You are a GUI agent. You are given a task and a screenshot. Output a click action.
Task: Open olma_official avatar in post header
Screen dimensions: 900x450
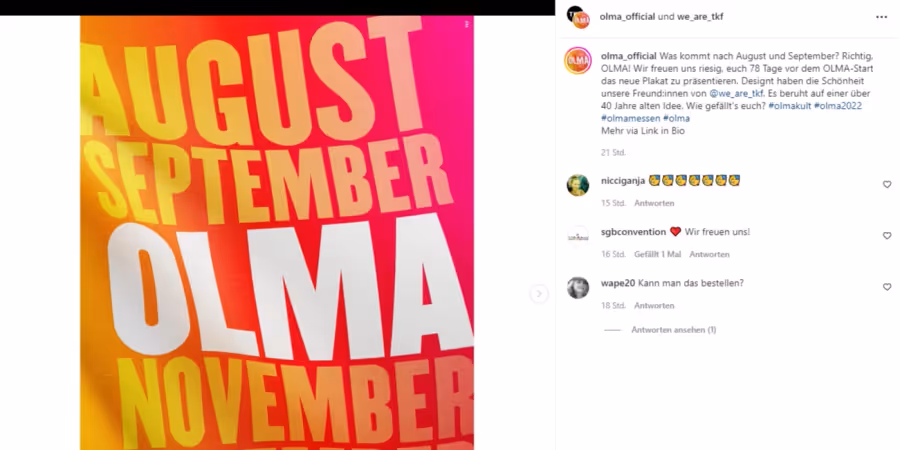click(x=578, y=17)
